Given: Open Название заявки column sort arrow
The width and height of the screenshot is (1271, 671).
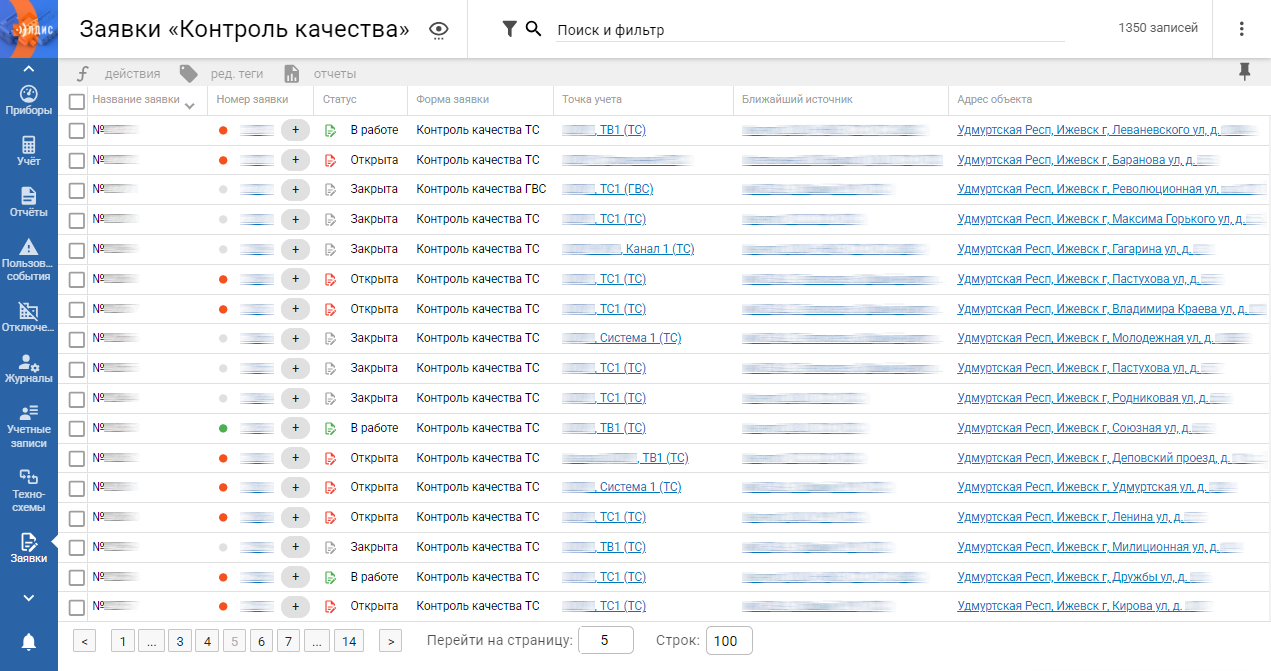Looking at the screenshot, I should tap(189, 106).
